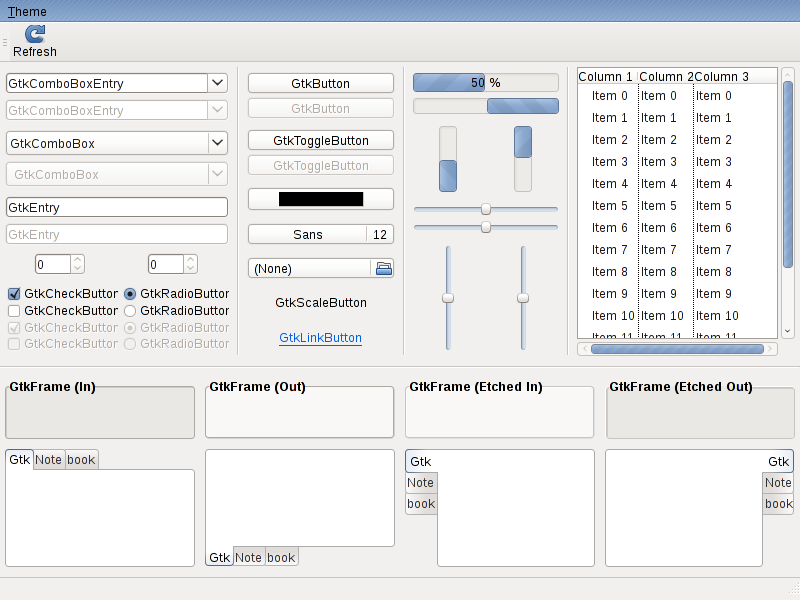Screen dimensions: 800x600
Task: Select Gtk tab in left-tabbed notebook
Action: [421, 462]
